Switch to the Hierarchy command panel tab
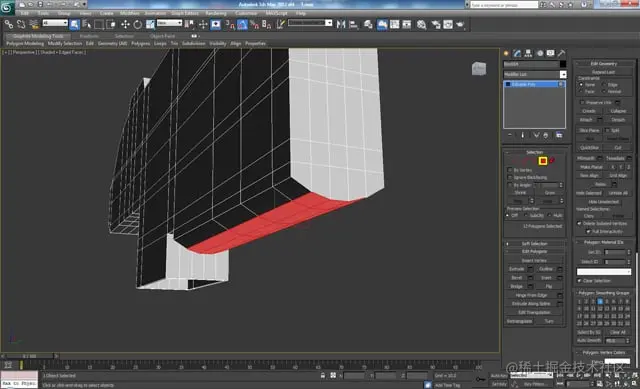Screen dimensions: 640x389 point(528,53)
